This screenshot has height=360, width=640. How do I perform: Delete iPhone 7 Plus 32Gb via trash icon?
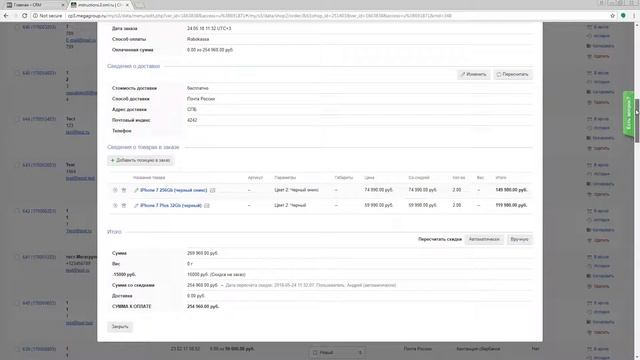coord(124,206)
